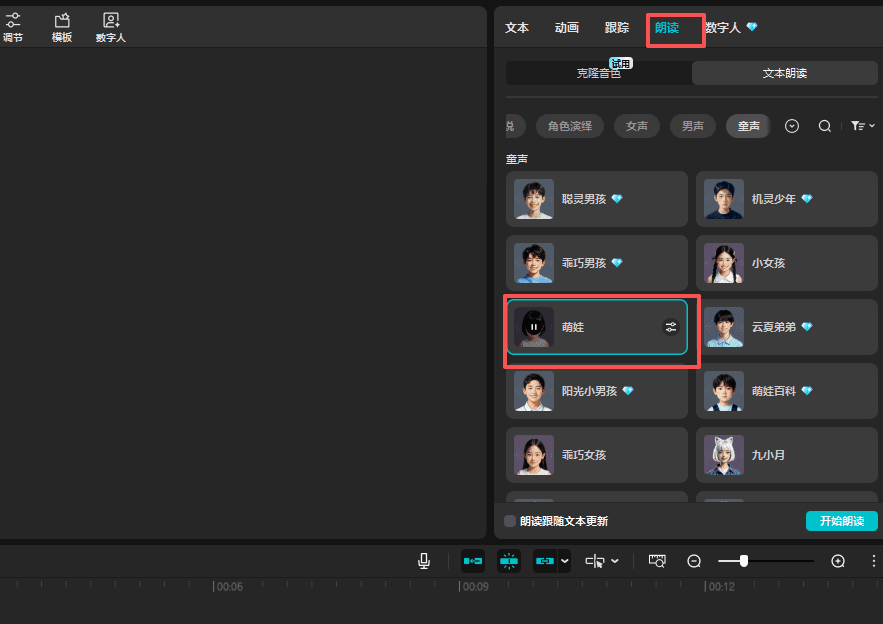Enable 朗读跟随文本更新 checkbox
Image resolution: width=883 pixels, height=624 pixels.
pos(510,521)
